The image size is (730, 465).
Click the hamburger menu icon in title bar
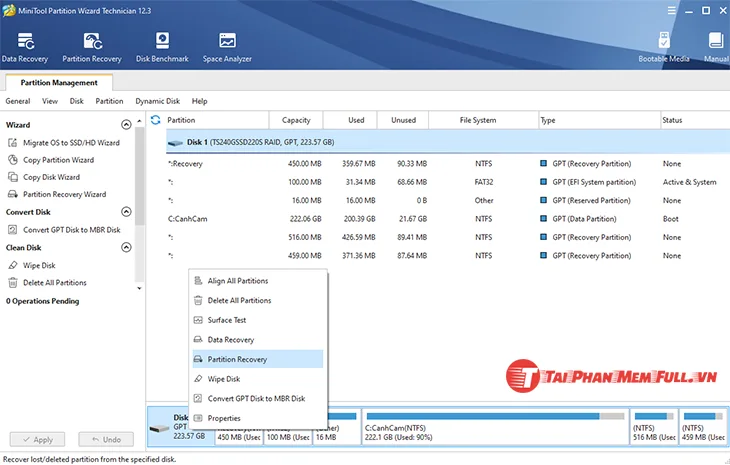(x=671, y=10)
